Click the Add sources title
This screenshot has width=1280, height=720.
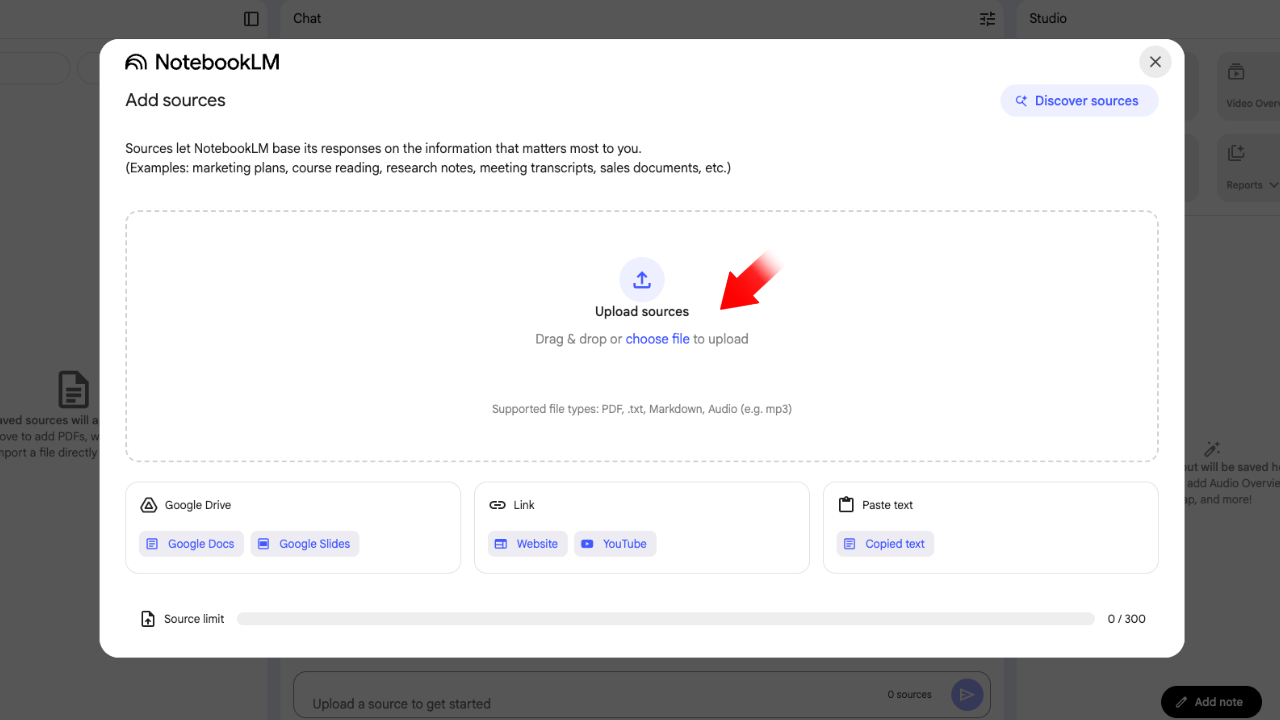point(175,100)
